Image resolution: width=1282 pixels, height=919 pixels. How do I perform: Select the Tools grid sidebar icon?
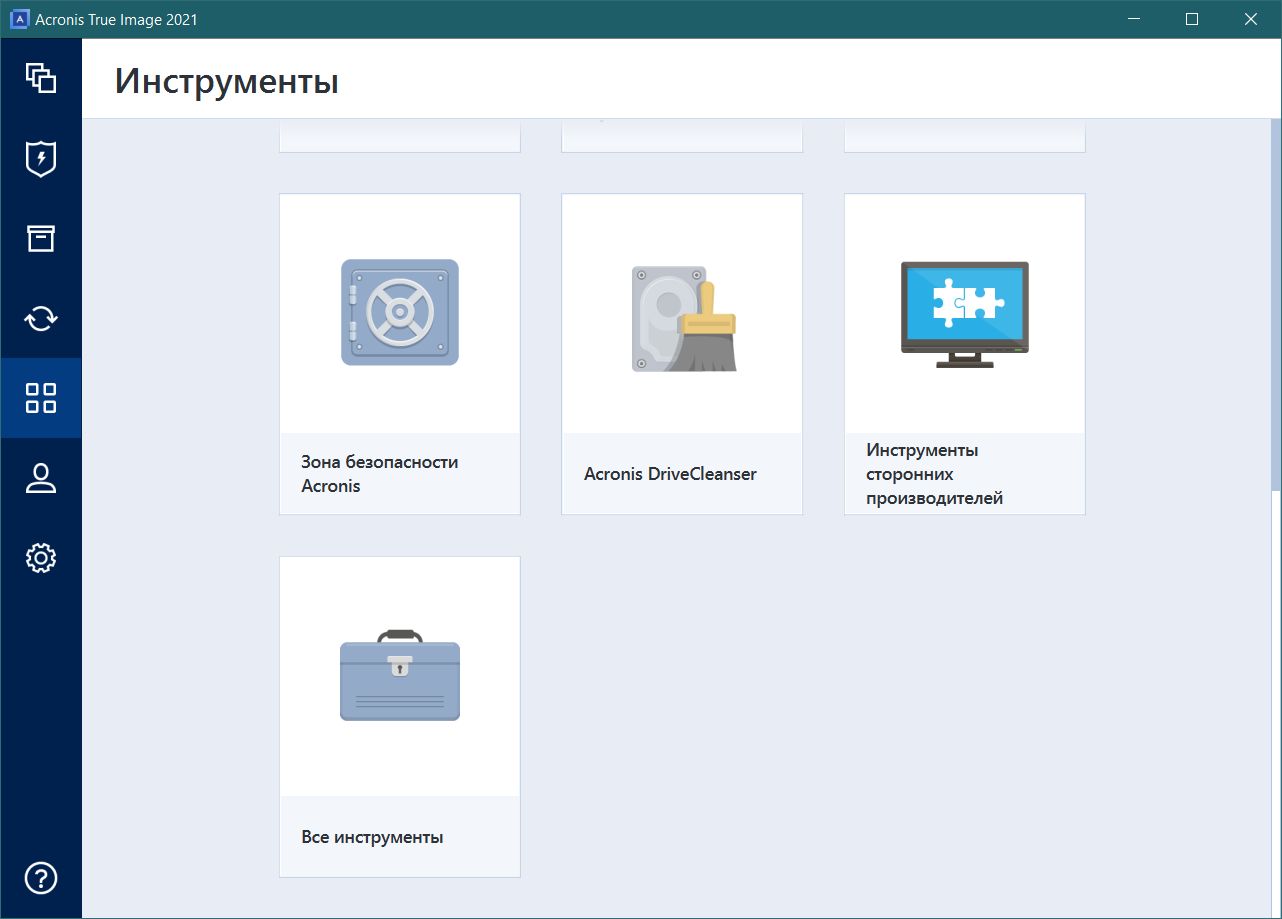pos(41,398)
